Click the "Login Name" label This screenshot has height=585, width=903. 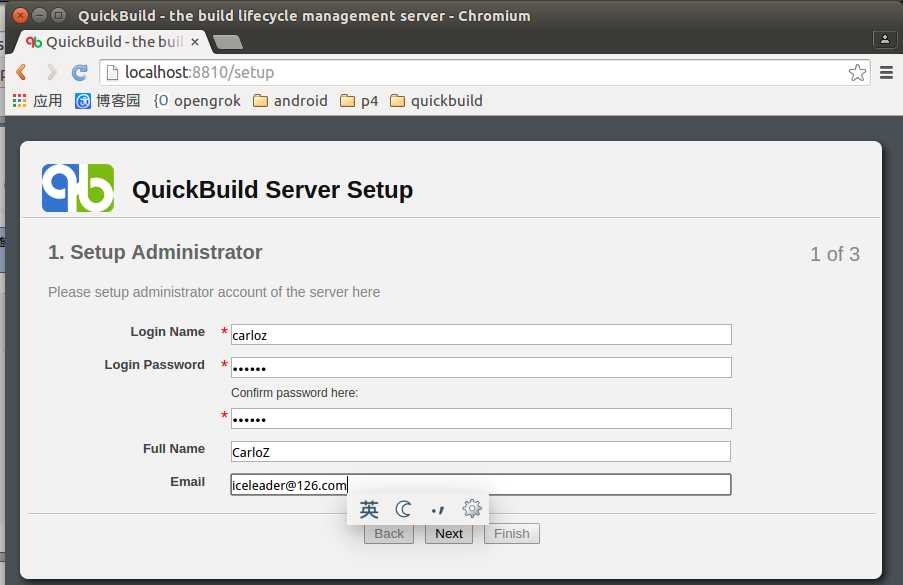(x=168, y=332)
